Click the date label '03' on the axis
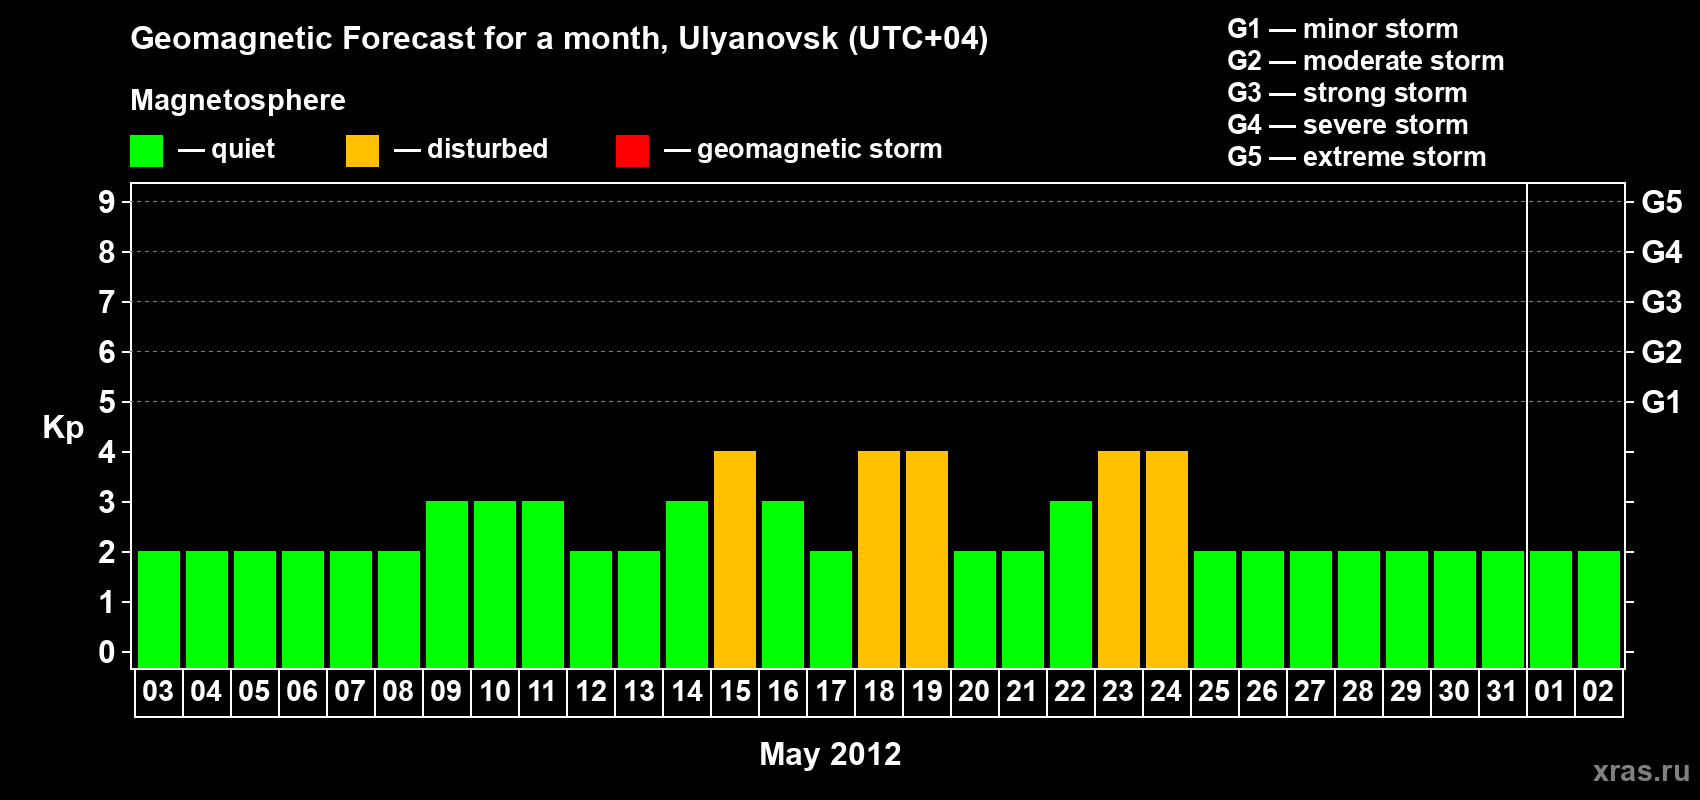 click(x=158, y=691)
